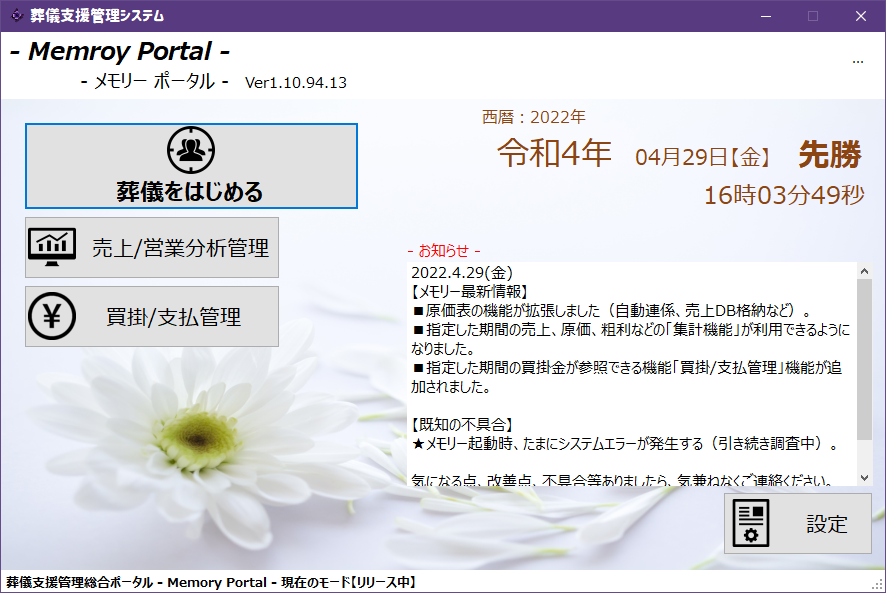Open the three-dot overflow menu
This screenshot has height=593, width=886.
coord(857,62)
